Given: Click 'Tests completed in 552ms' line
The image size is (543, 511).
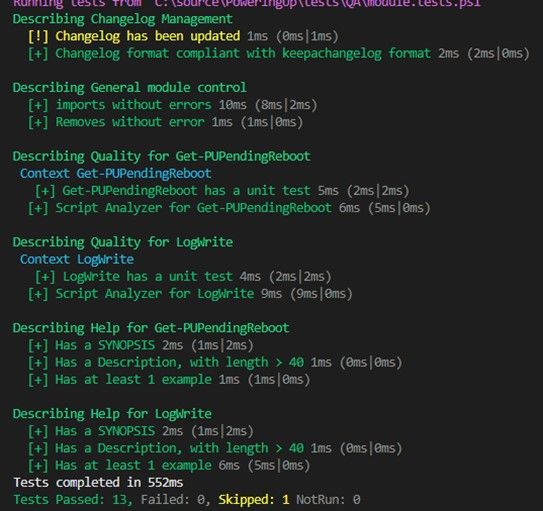Looking at the screenshot, I should click(98, 482).
